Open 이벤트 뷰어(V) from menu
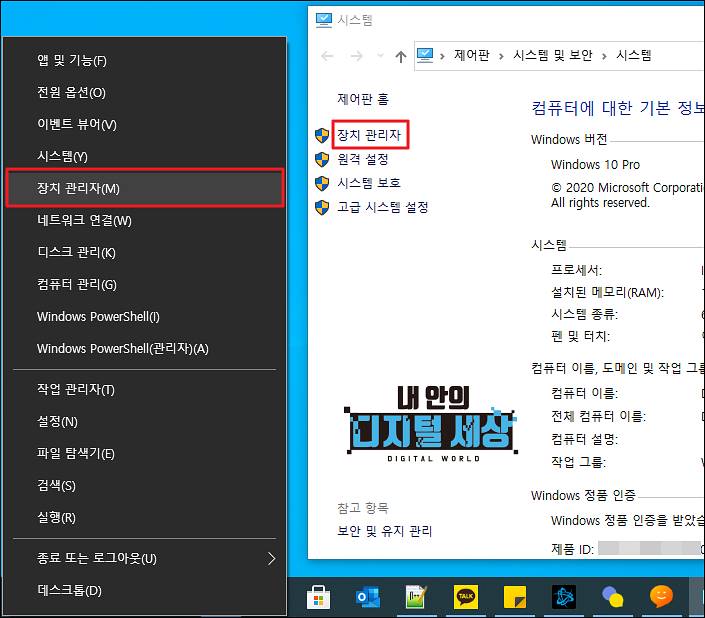This screenshot has width=705, height=618. pyautogui.click(x=145, y=124)
